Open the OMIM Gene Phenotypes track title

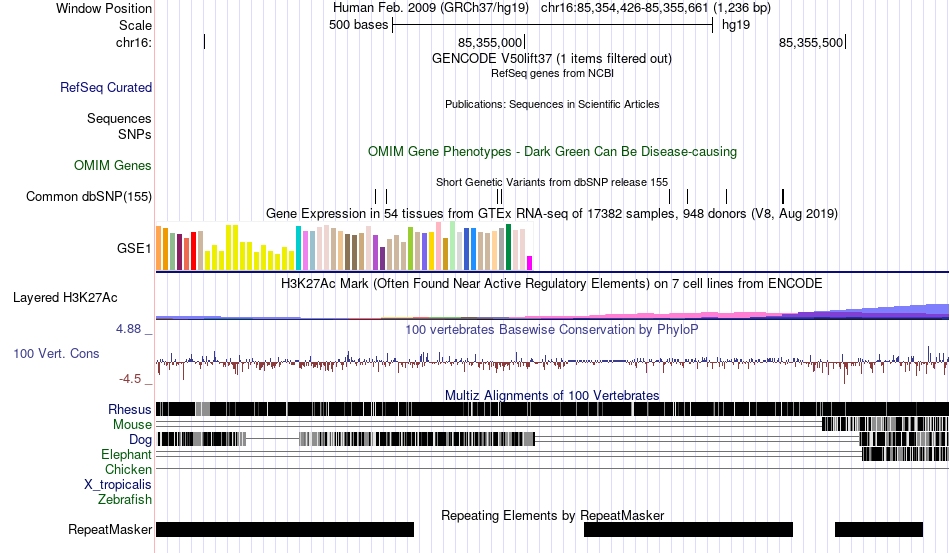[x=552, y=151]
